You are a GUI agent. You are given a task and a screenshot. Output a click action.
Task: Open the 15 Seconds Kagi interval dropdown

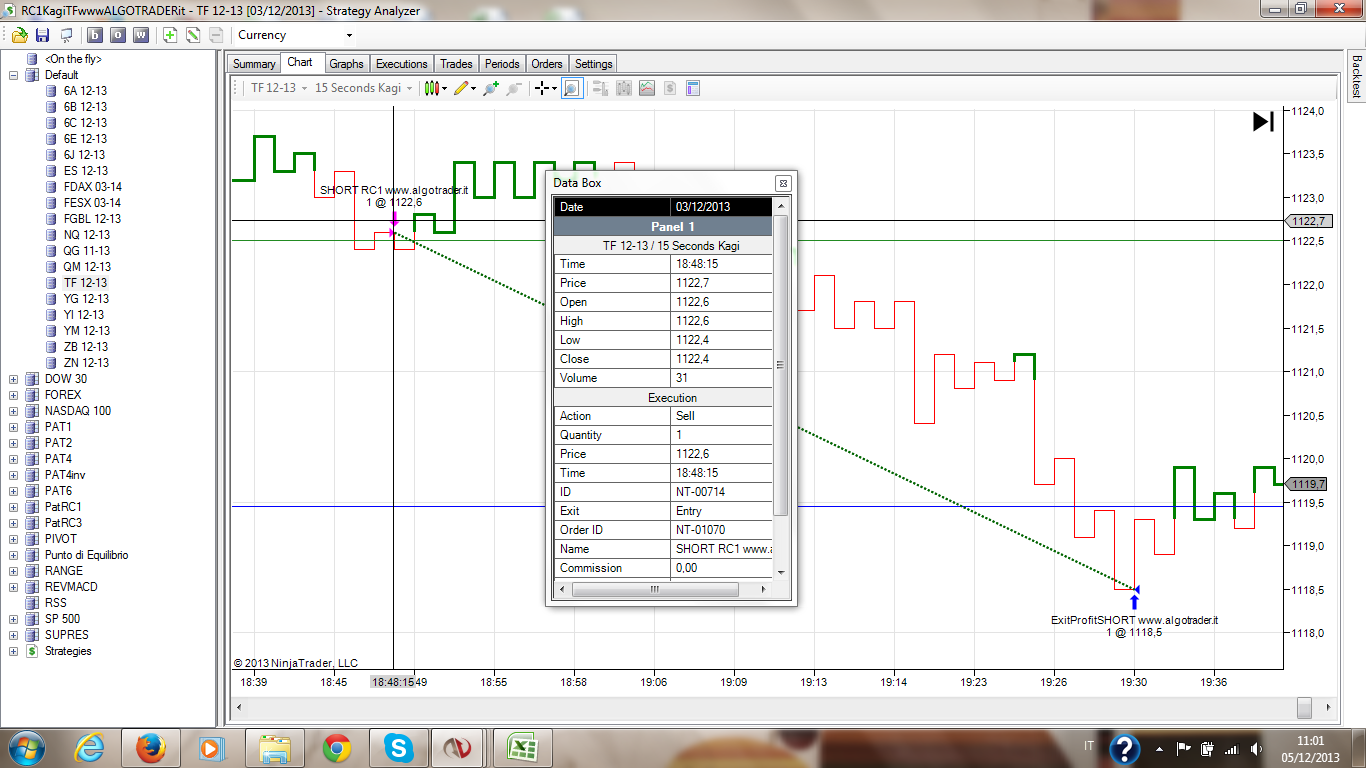pyautogui.click(x=363, y=88)
